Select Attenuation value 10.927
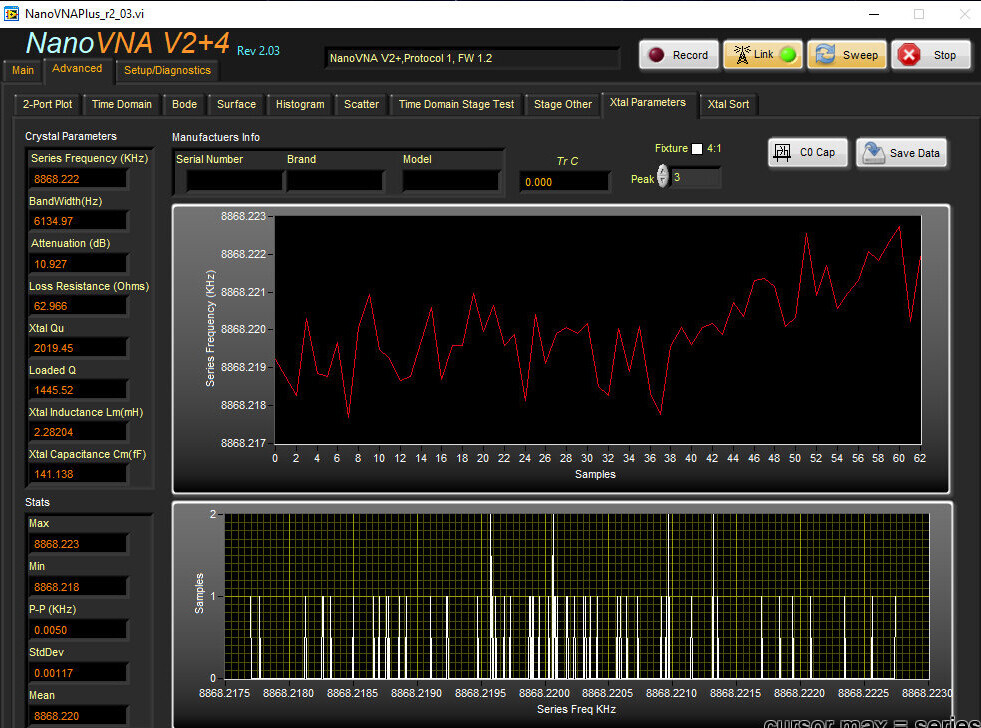This screenshot has height=728, width=981. pos(79,264)
